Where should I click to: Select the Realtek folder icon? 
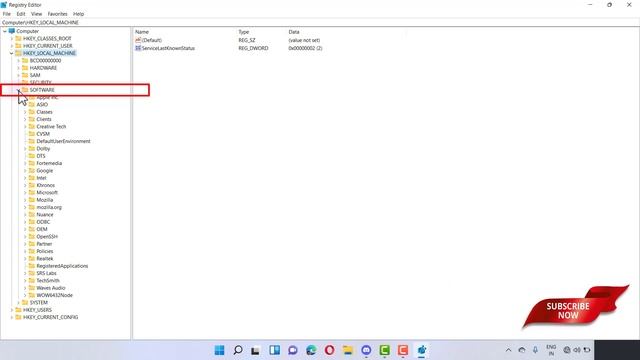[x=32, y=258]
